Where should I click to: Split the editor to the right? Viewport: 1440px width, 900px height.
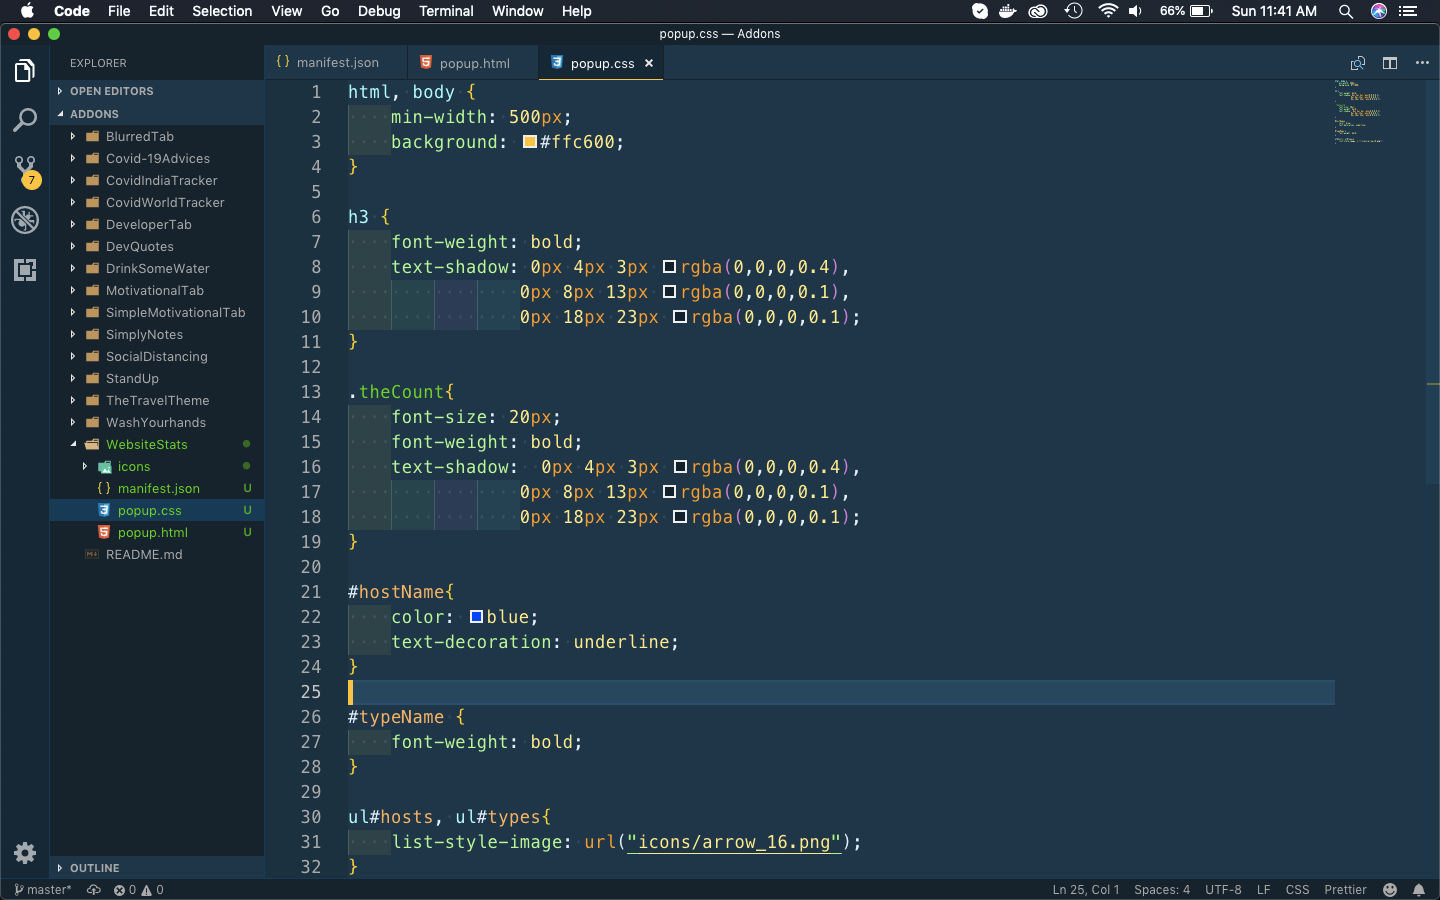coord(1390,63)
